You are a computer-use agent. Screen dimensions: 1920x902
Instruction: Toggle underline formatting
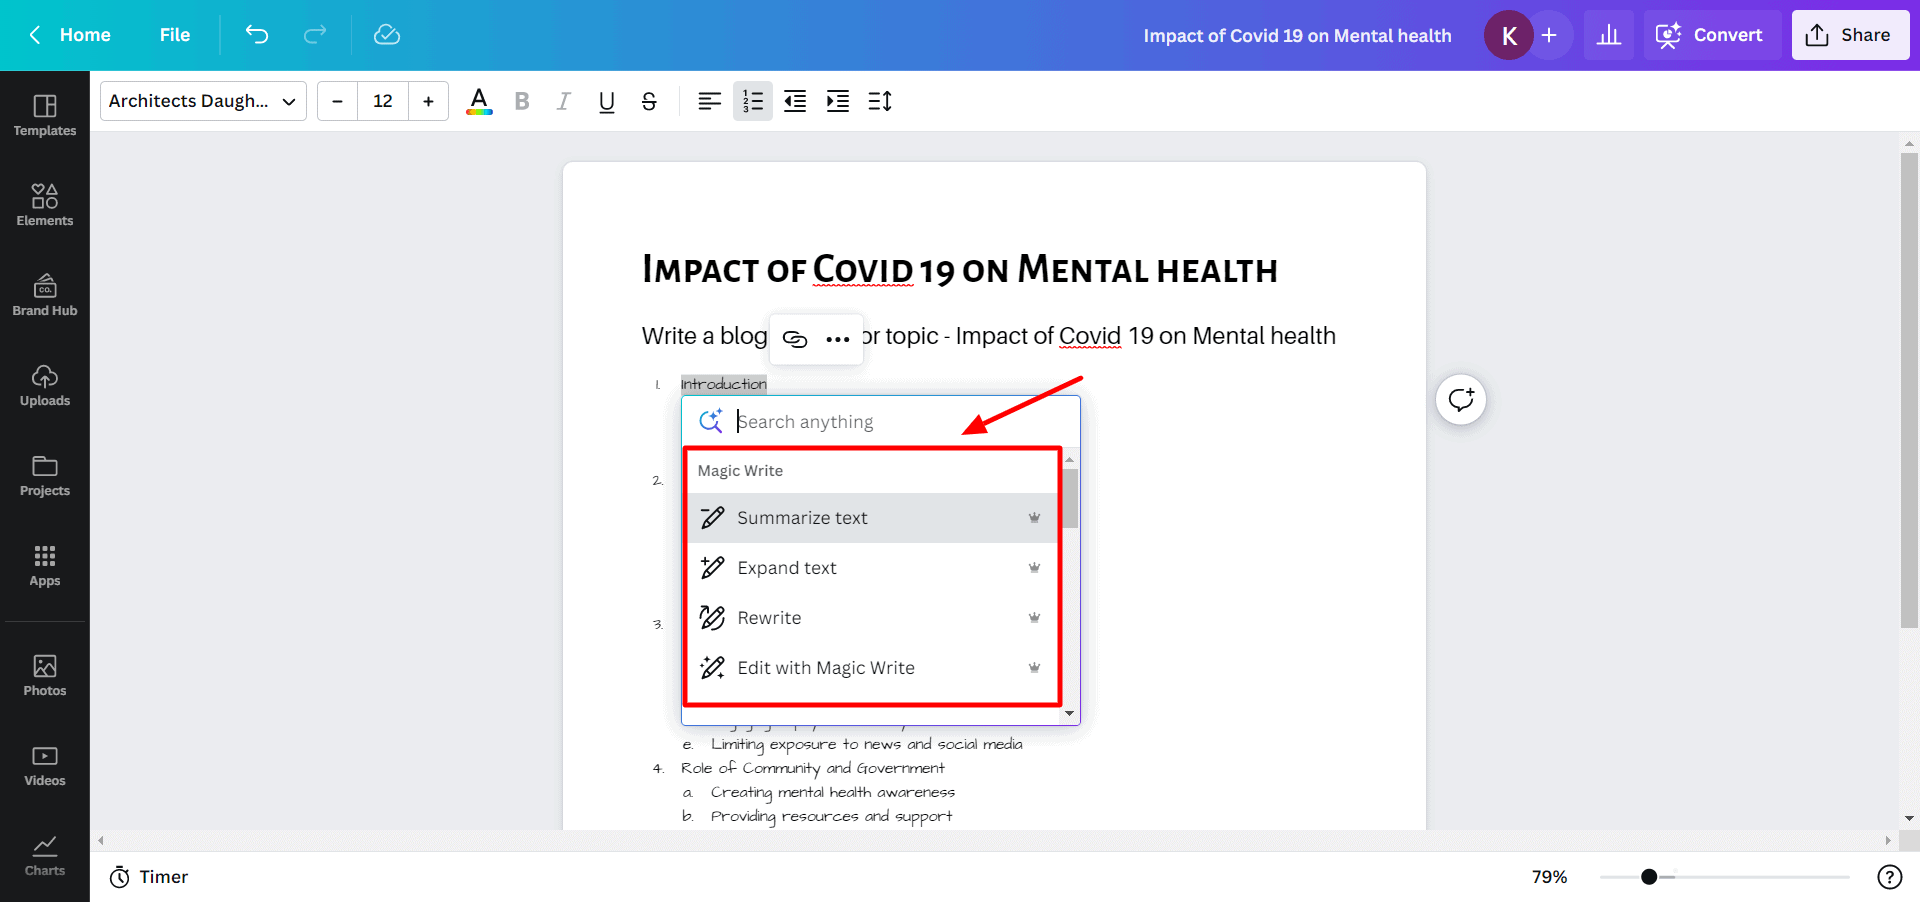pos(606,101)
